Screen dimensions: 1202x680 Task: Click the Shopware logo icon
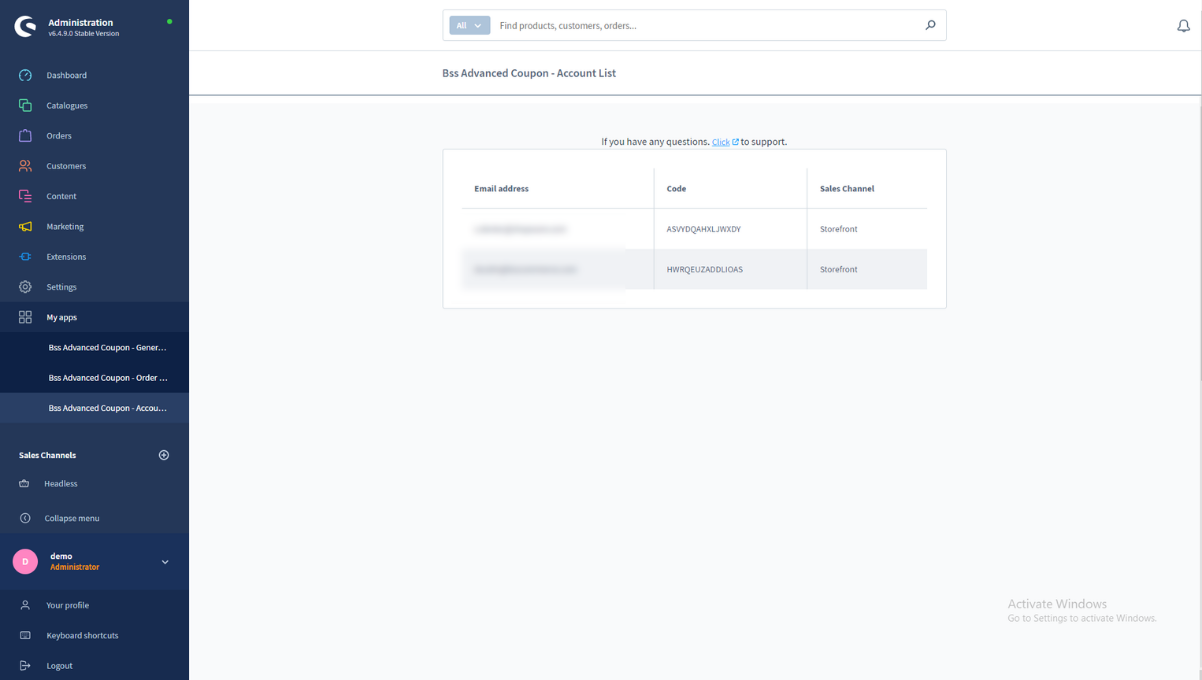25,27
